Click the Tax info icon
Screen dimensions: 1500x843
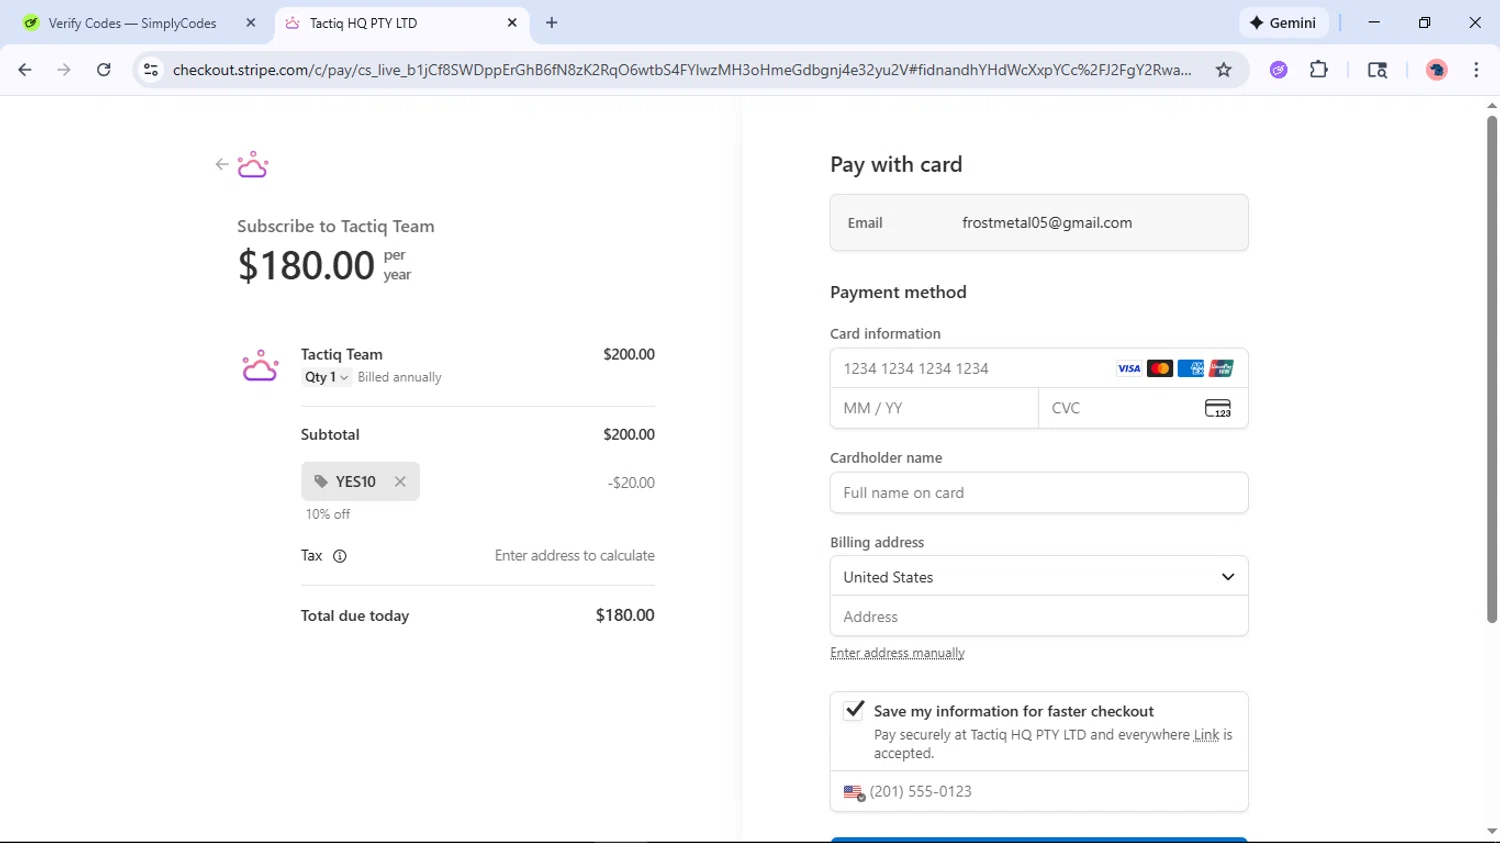340,556
